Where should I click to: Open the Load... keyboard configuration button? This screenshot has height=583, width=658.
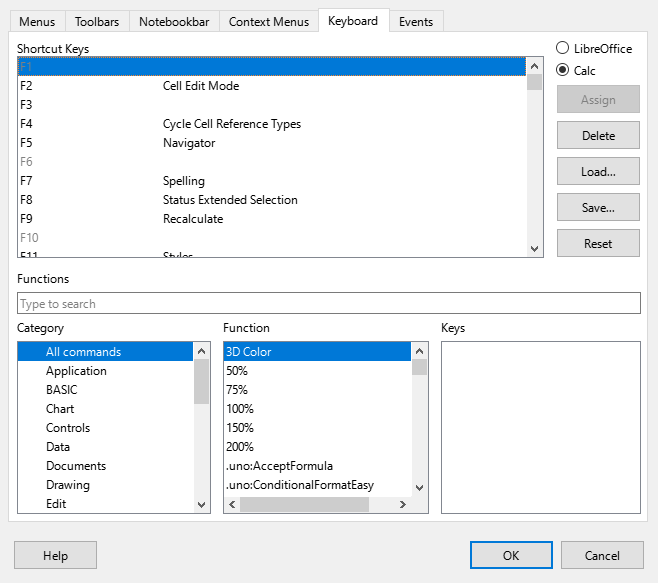tap(598, 171)
